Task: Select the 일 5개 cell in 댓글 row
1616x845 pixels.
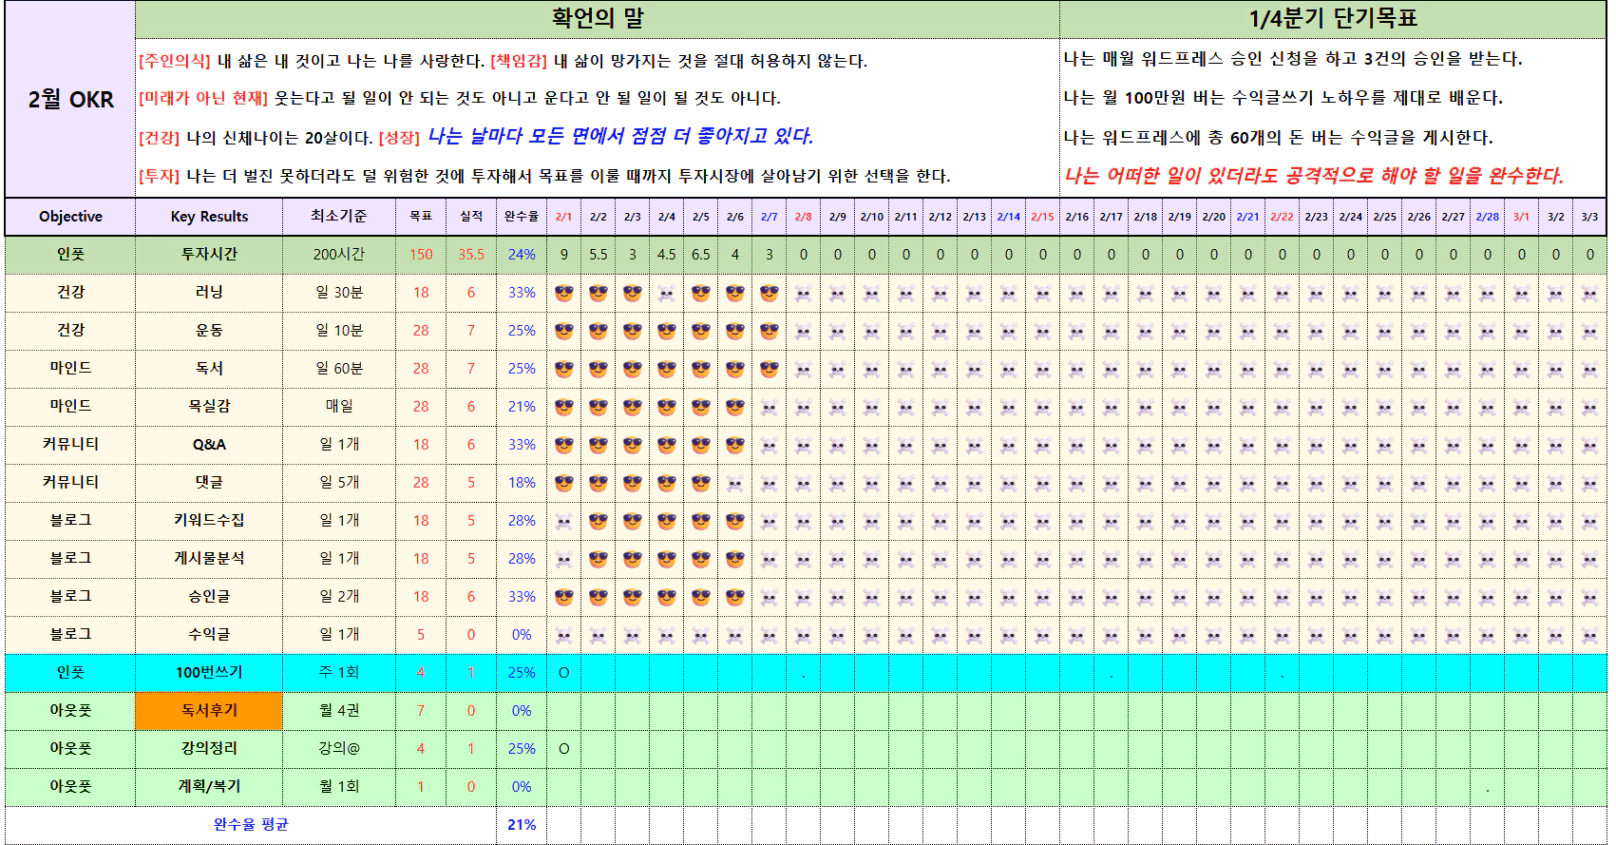Action: [339, 483]
